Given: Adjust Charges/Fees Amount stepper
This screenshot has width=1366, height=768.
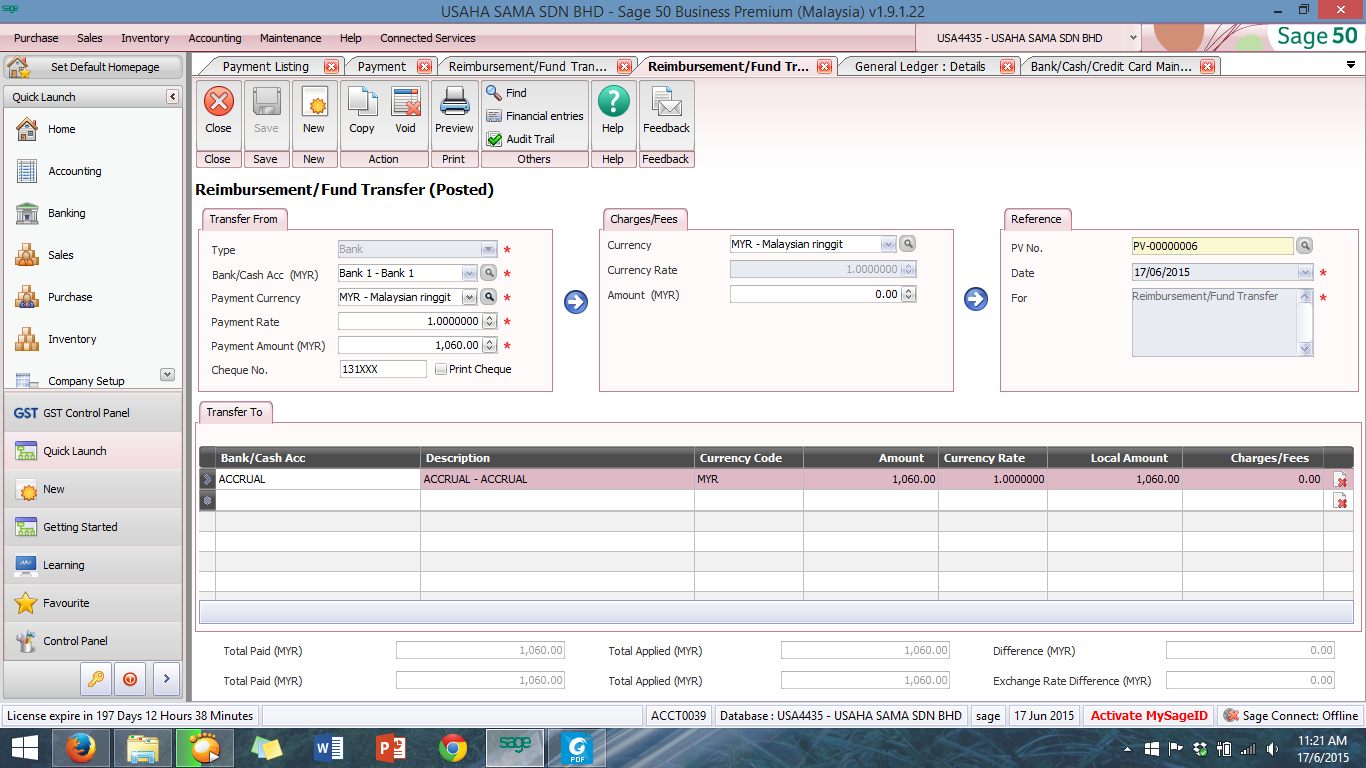Looking at the screenshot, I should point(908,295).
